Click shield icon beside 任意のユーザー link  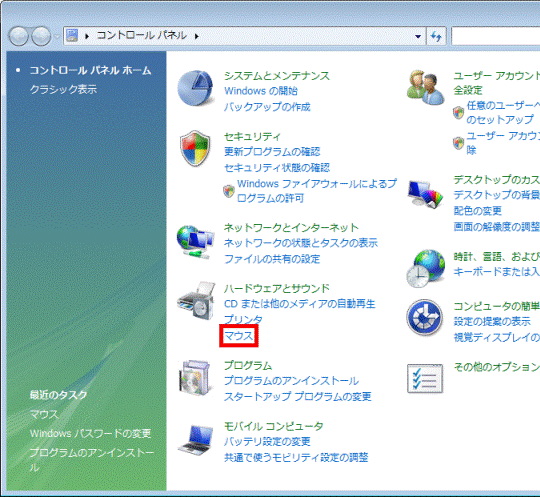pyautogui.click(x=458, y=112)
